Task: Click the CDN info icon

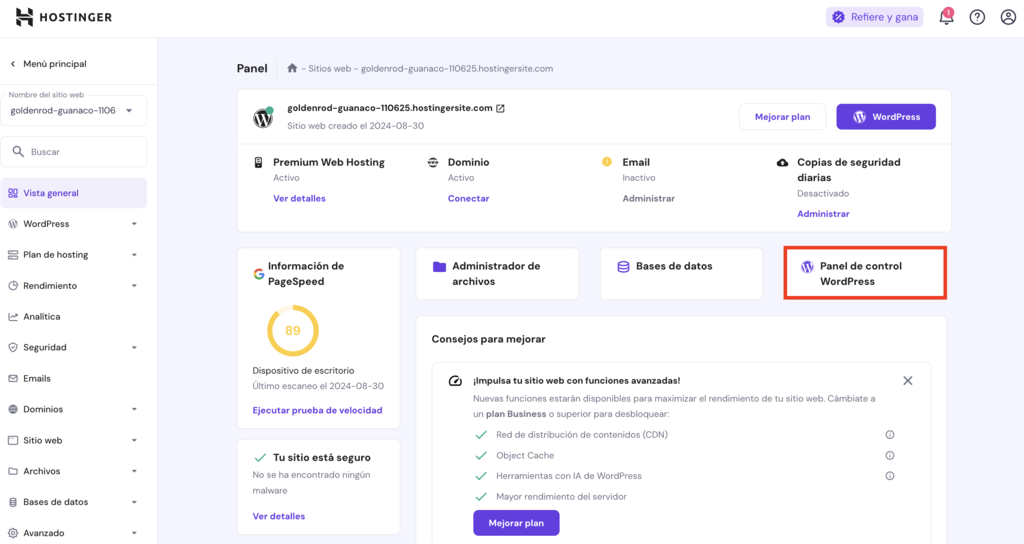Action: click(889, 435)
